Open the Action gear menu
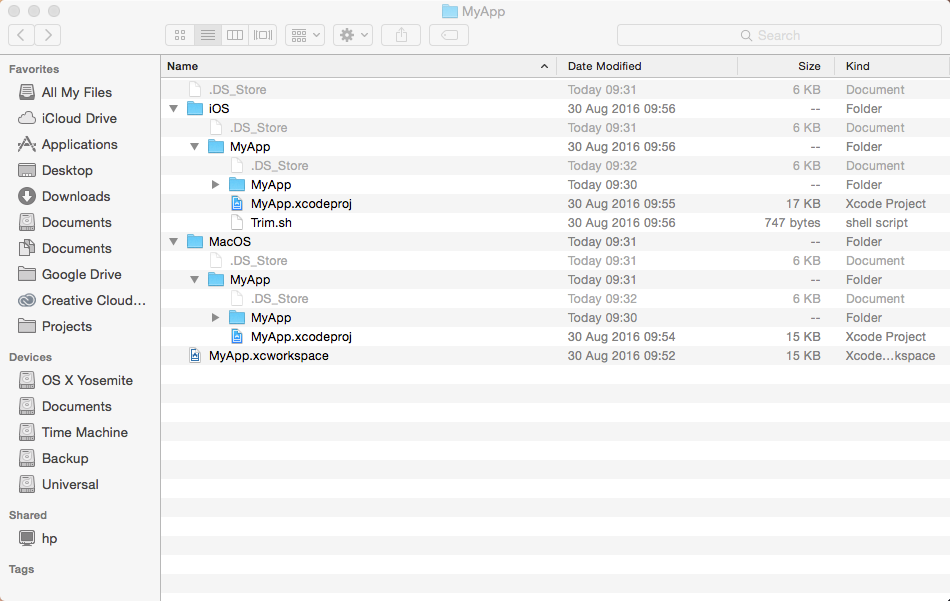Screen dimensions: 950x601 (353, 35)
